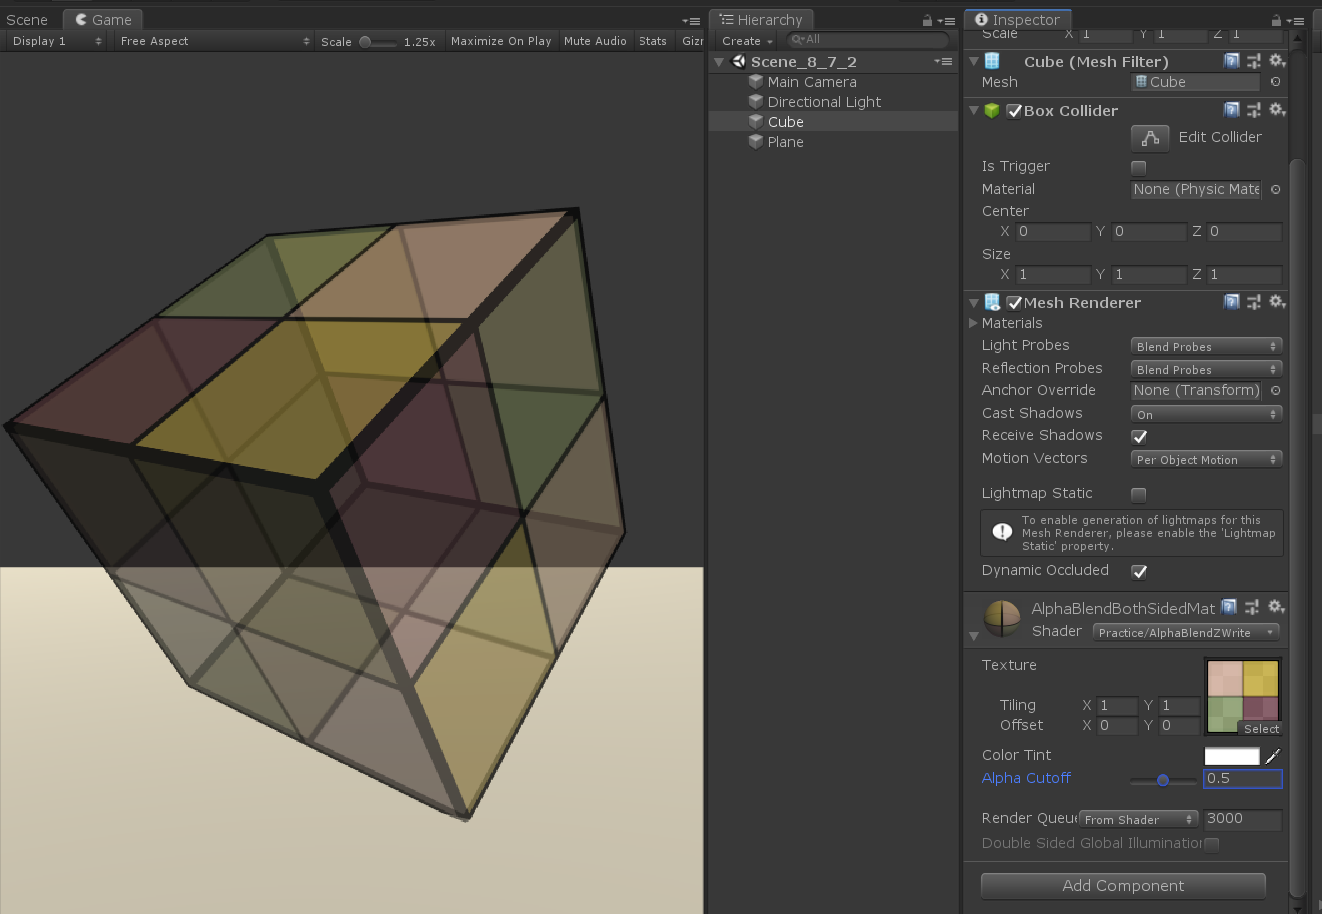
Task: Open the Cast Shadows dropdown
Action: [x=1206, y=414]
